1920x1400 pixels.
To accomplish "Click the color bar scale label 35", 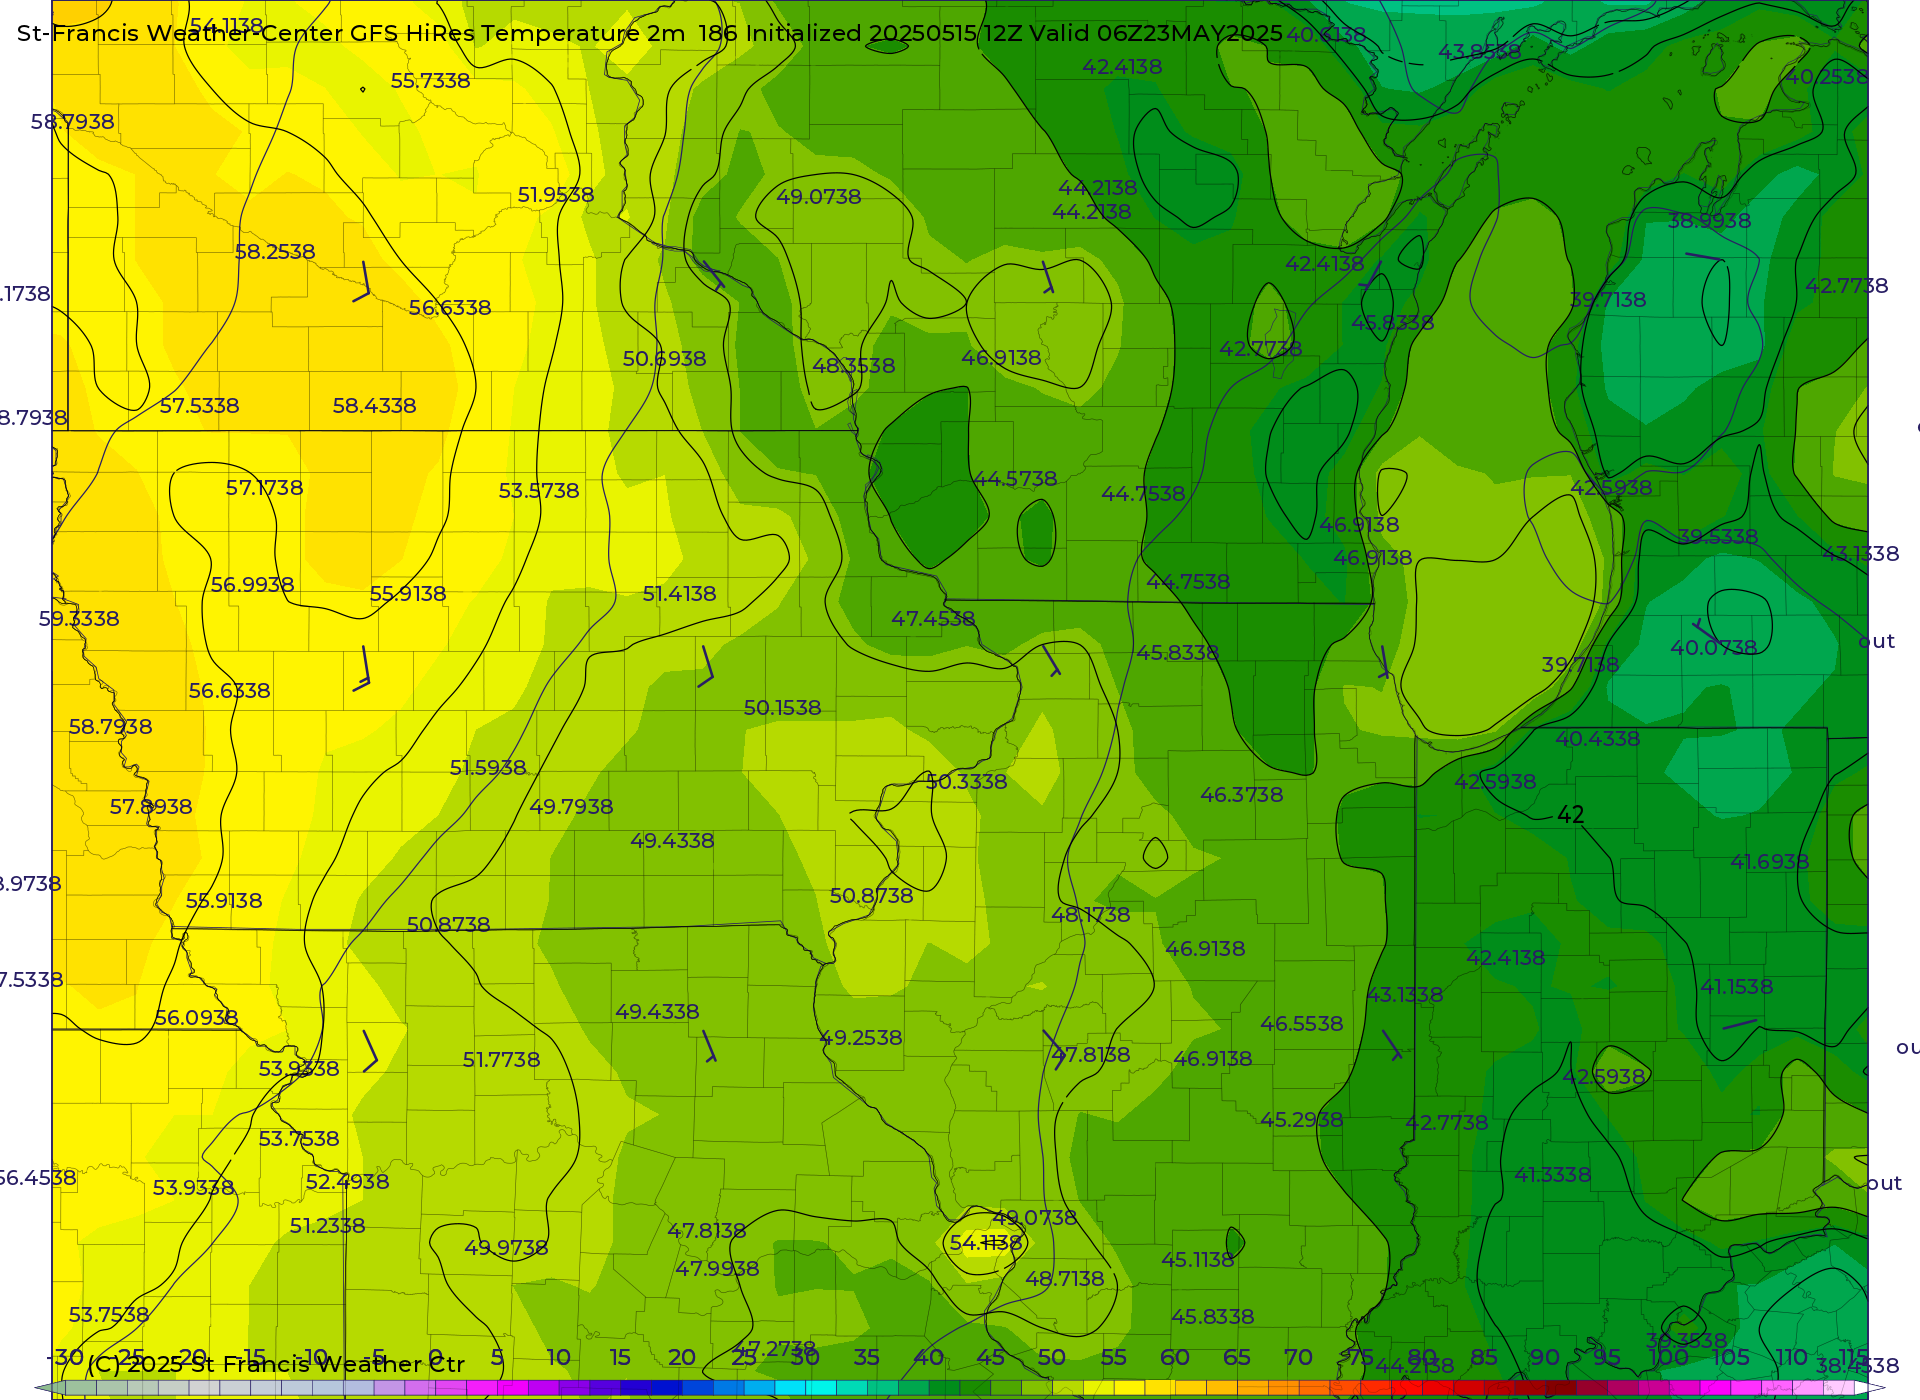I will pyautogui.click(x=866, y=1357).
